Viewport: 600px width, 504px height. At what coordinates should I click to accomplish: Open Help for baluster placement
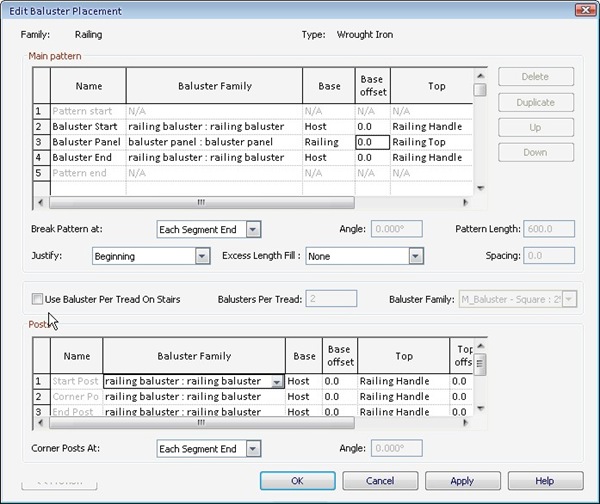(x=544, y=481)
